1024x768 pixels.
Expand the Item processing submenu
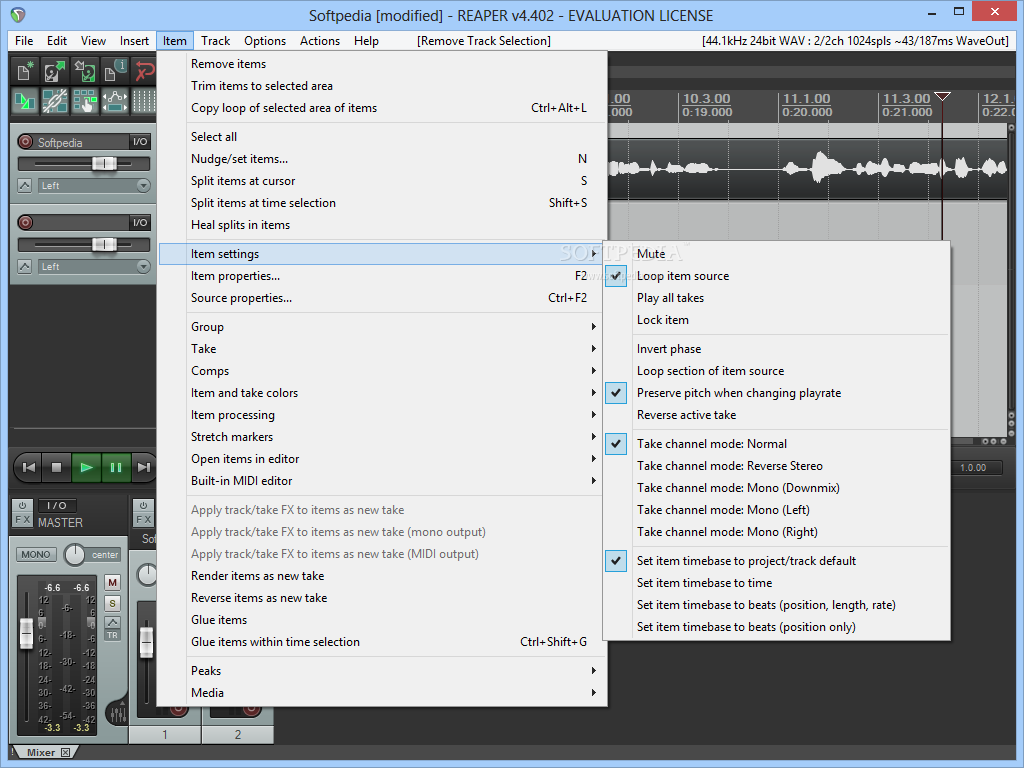coord(381,415)
